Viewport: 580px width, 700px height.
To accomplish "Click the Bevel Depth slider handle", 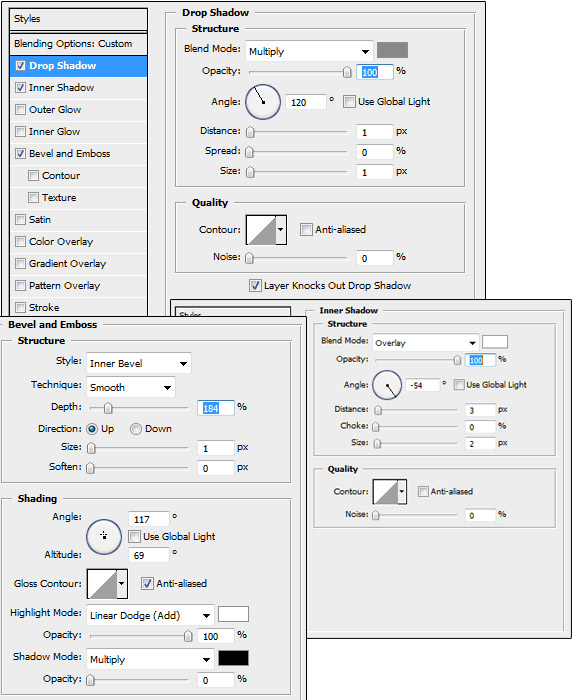I will tap(108, 408).
